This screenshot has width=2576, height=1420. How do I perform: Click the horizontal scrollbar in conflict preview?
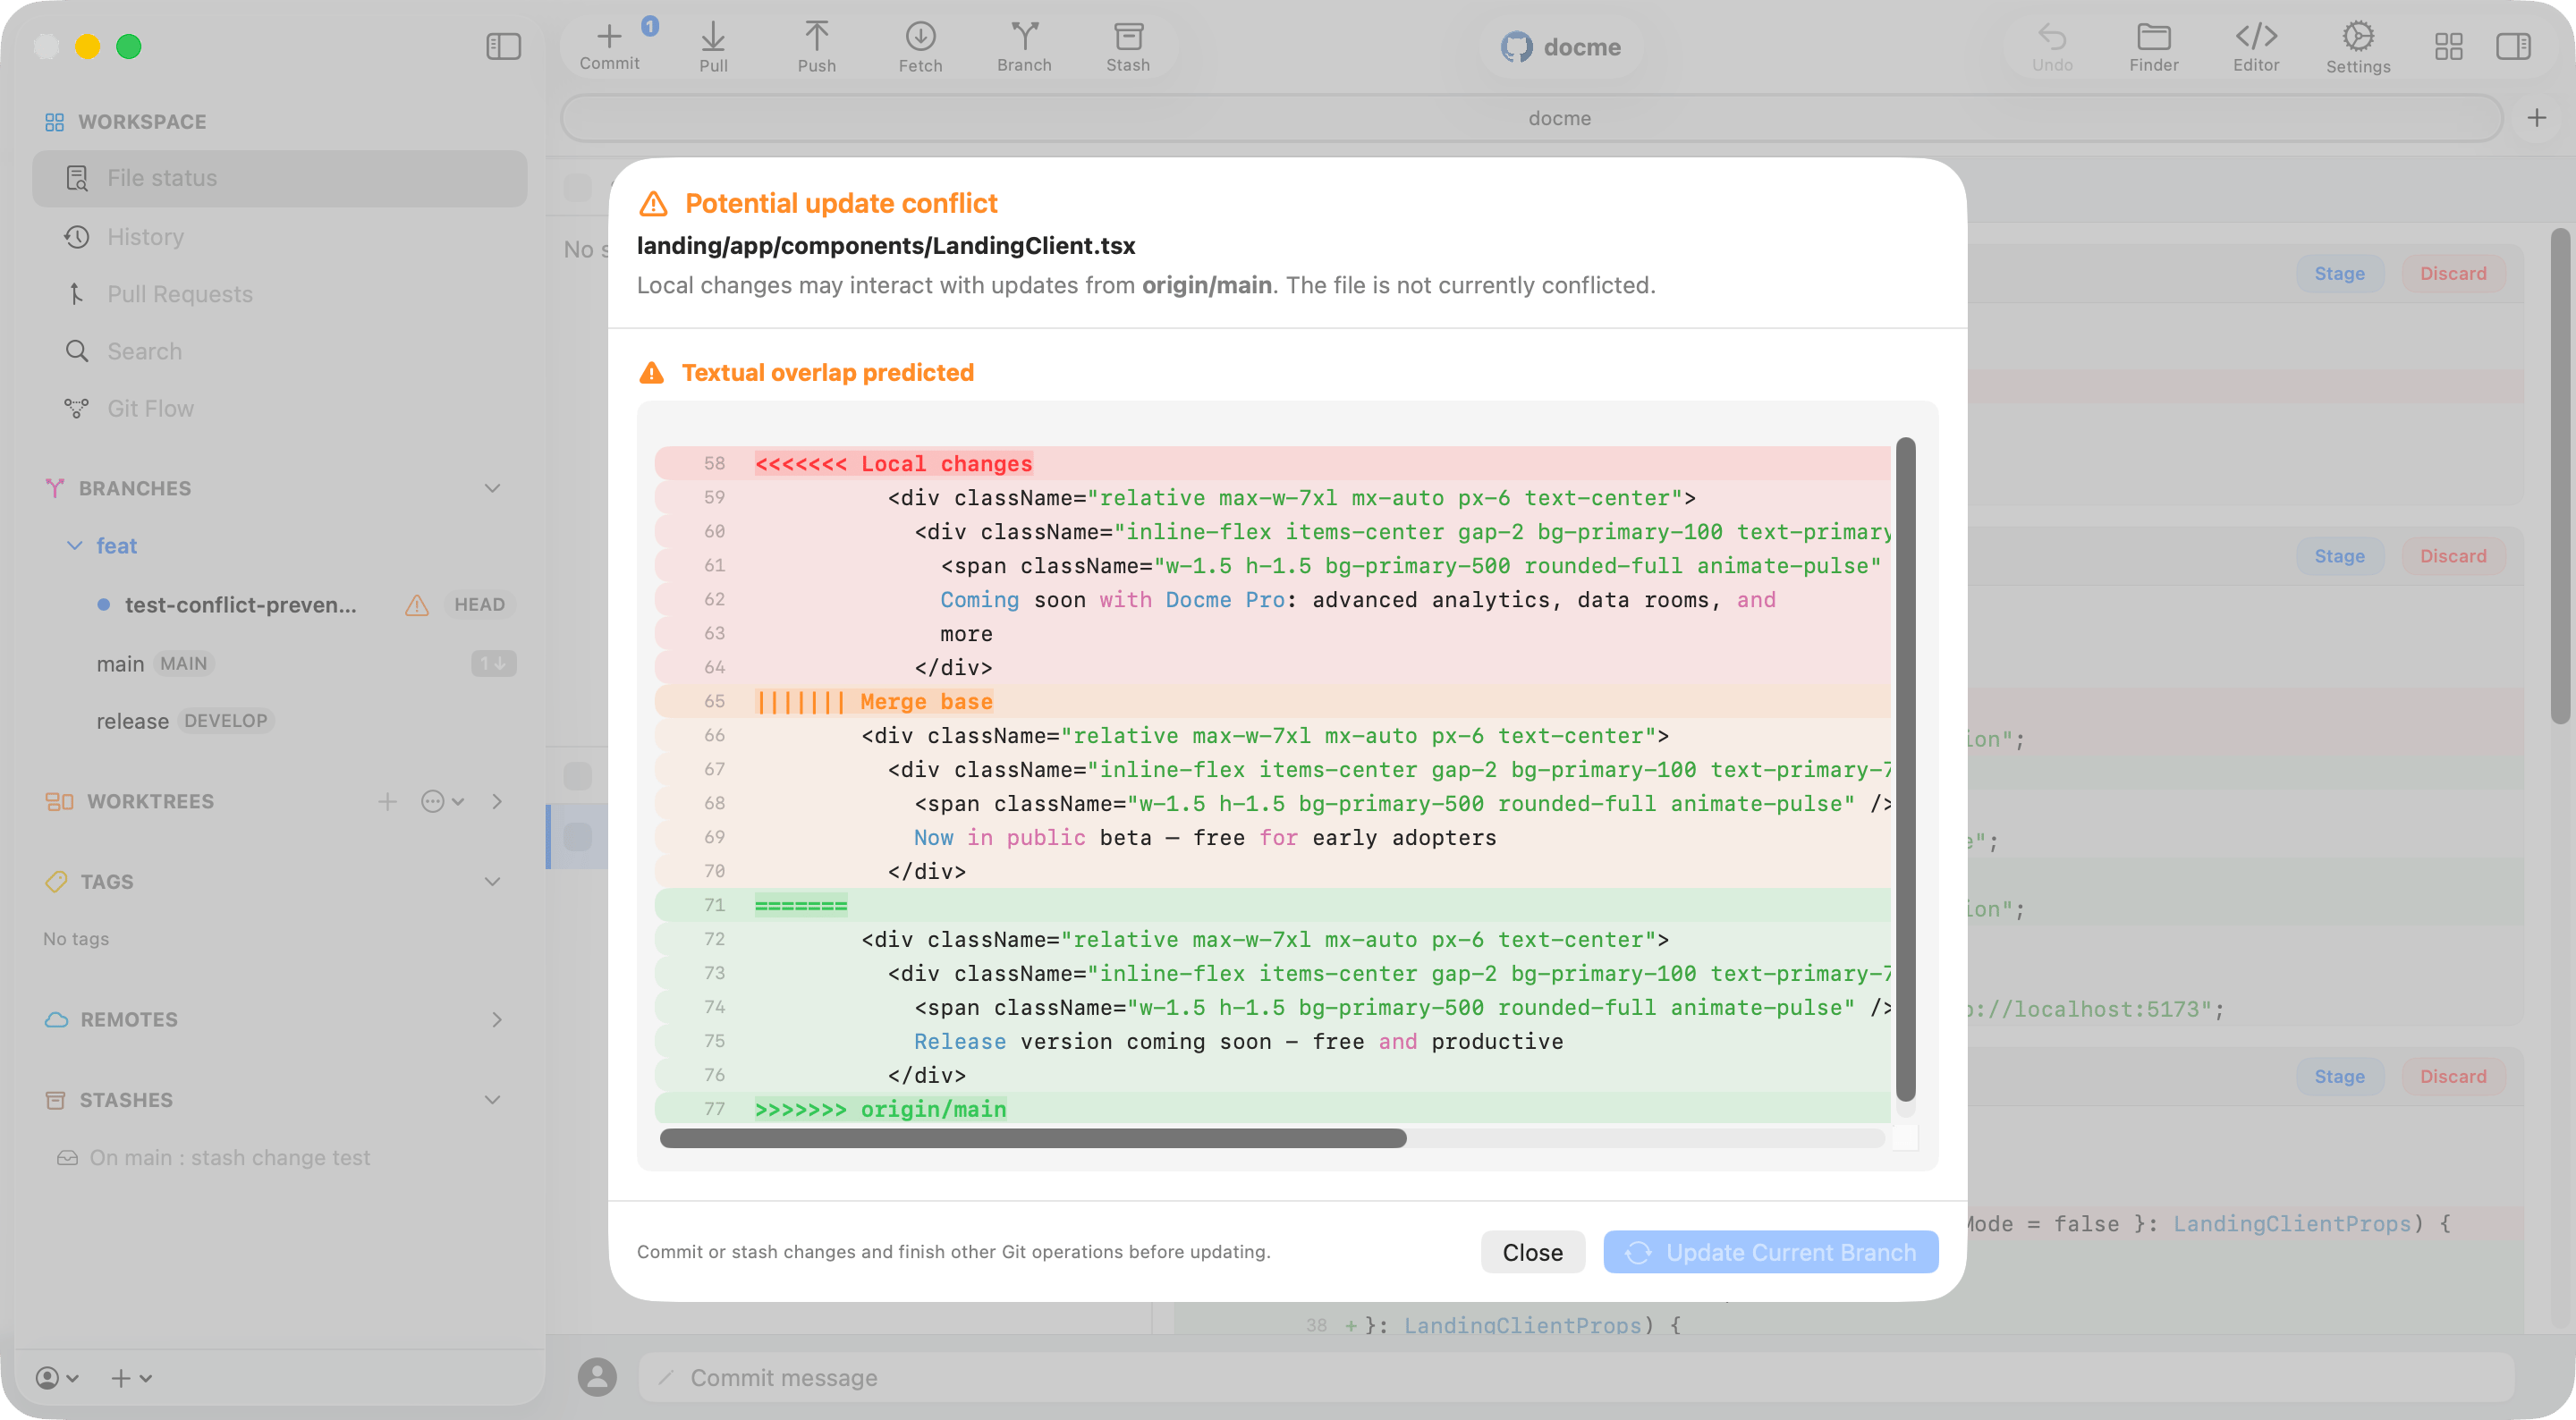1033,1138
